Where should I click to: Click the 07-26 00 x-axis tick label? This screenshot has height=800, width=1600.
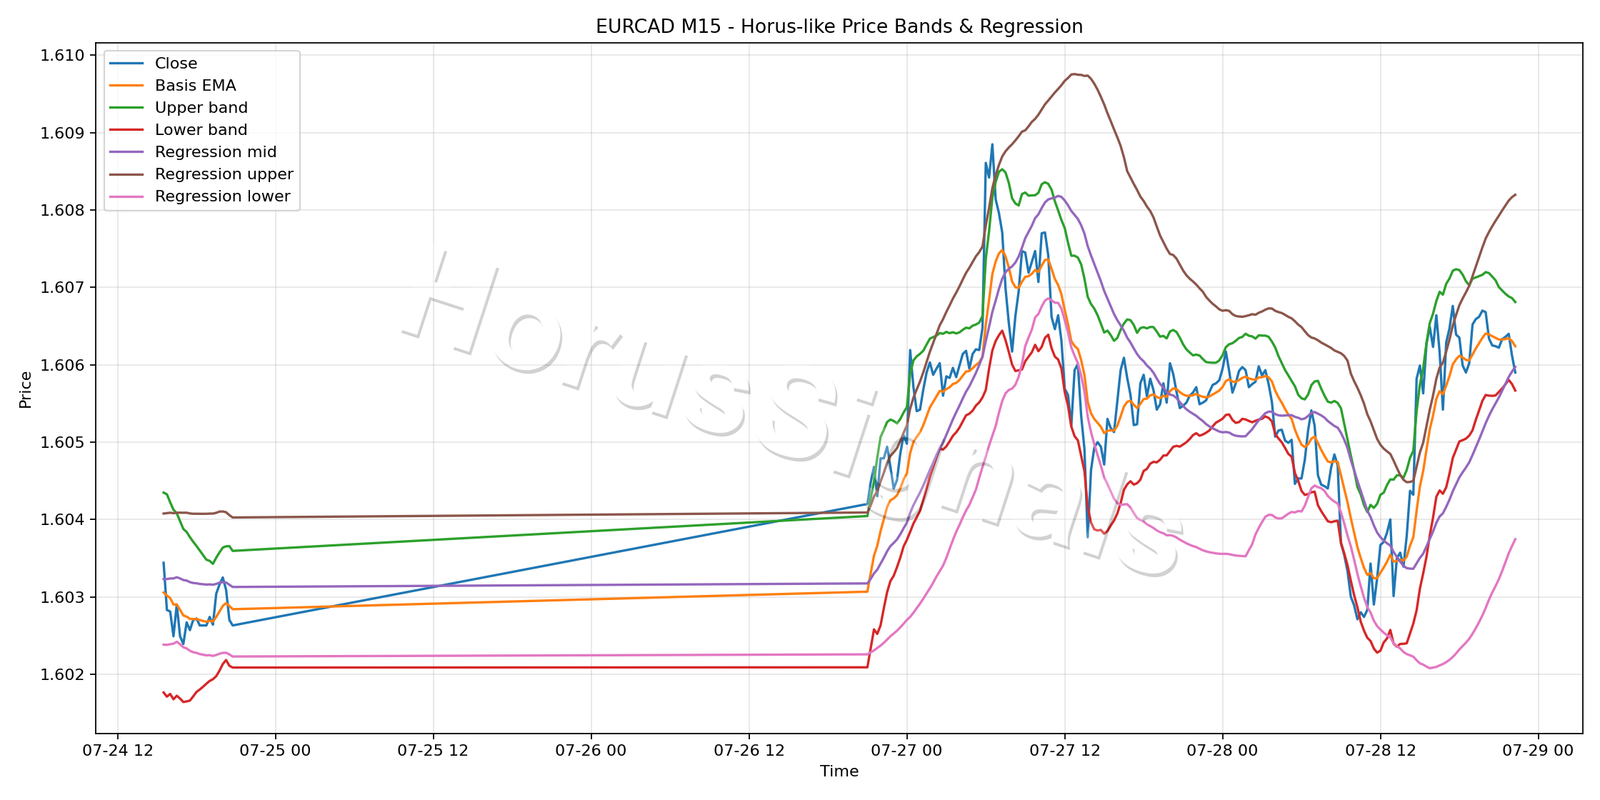coord(591,750)
